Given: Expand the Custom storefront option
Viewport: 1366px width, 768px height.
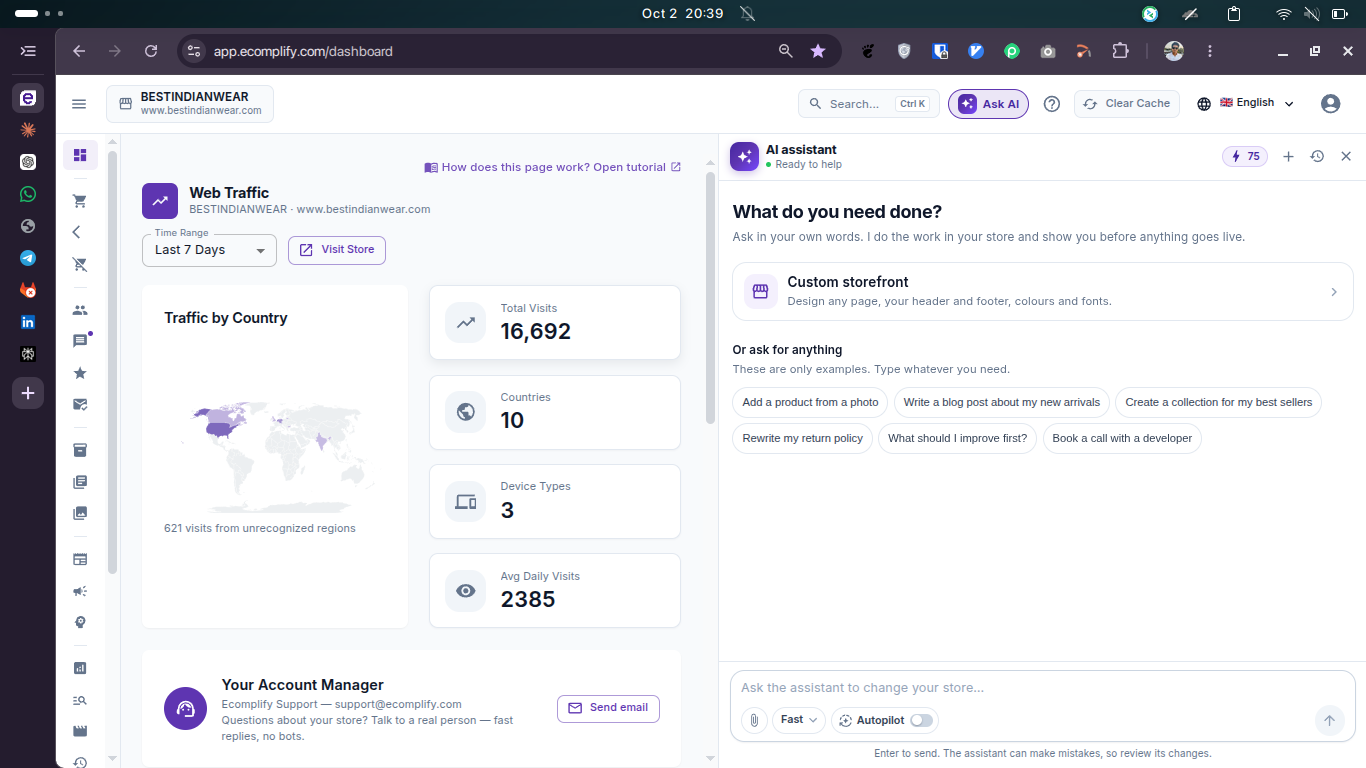Looking at the screenshot, I should pyautogui.click(x=1042, y=291).
